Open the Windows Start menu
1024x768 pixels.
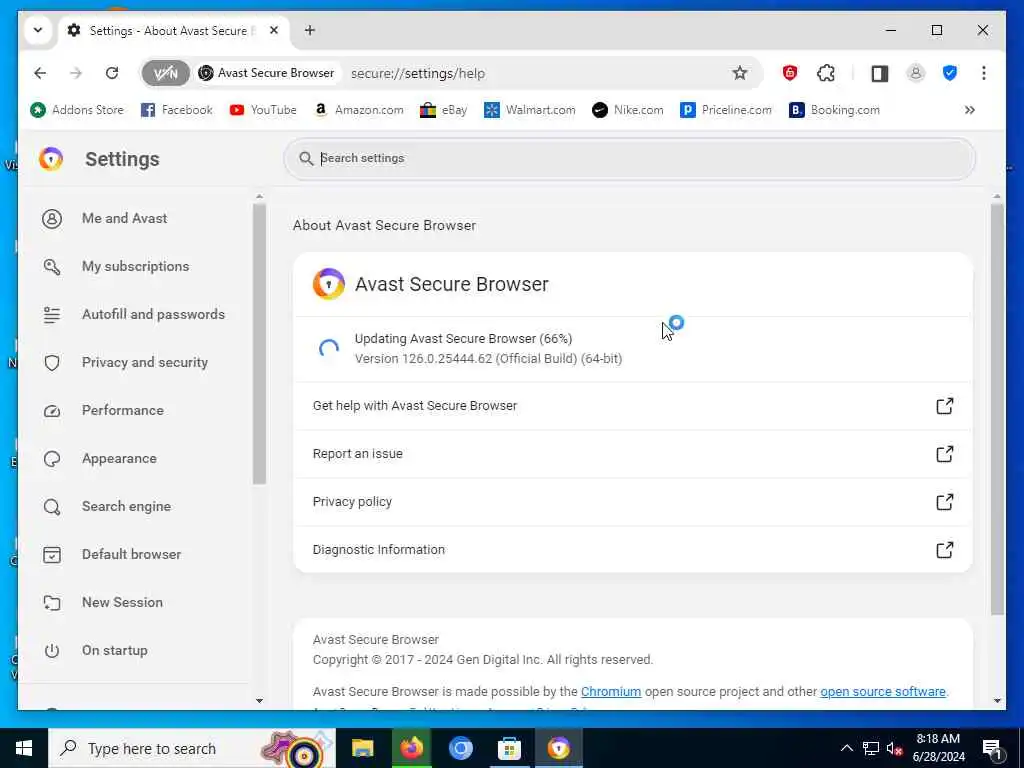24,748
